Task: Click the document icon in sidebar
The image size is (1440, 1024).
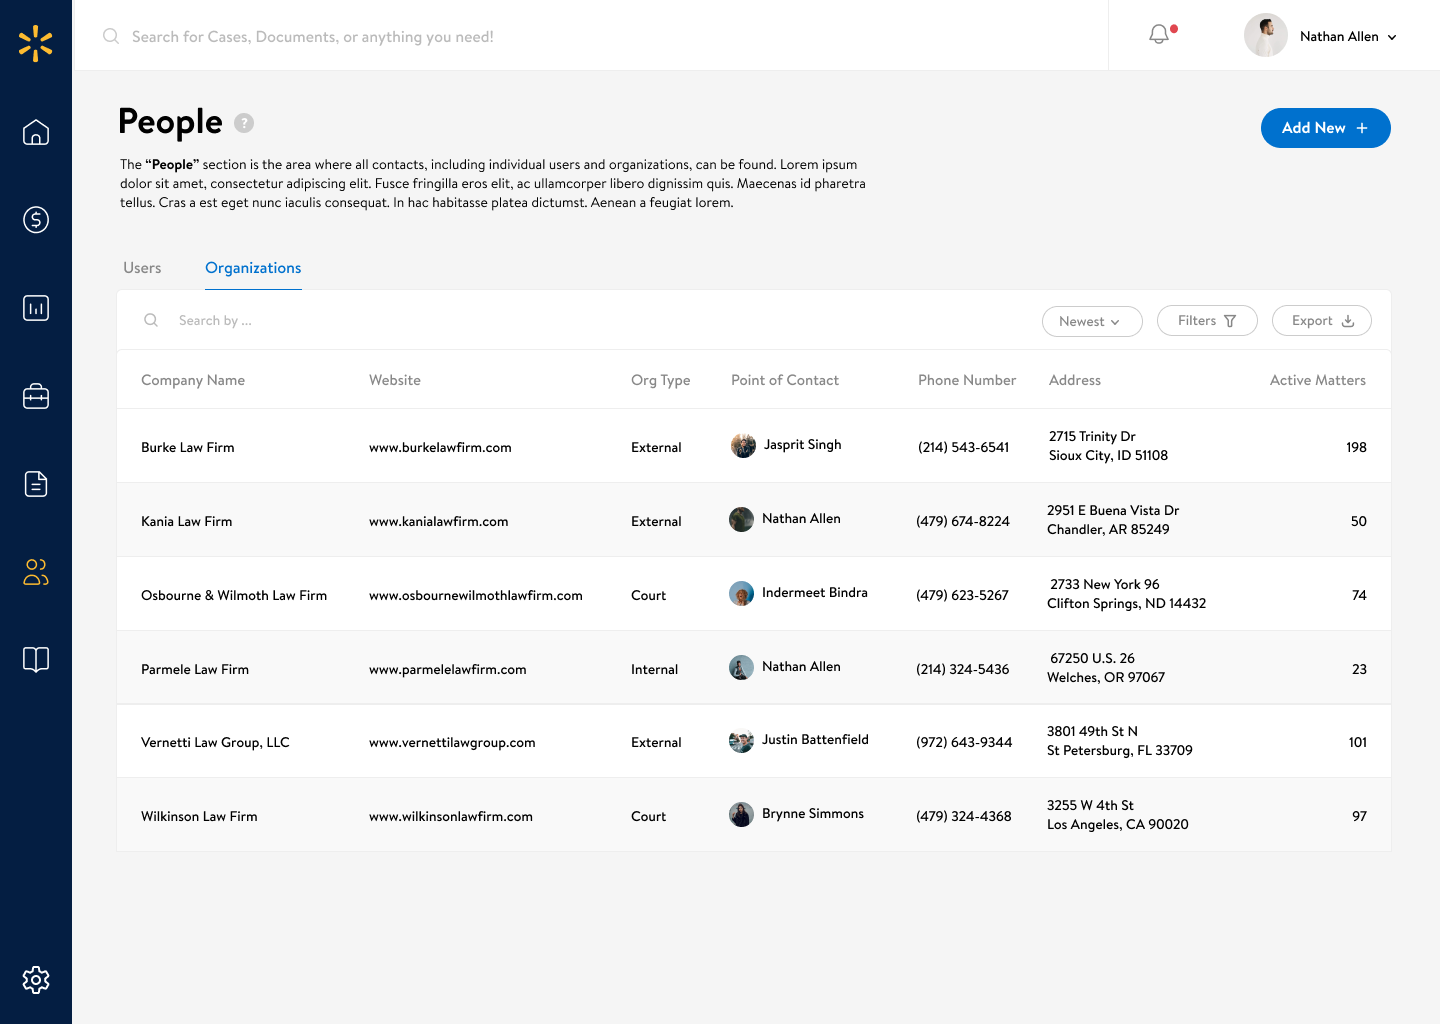Action: [x=36, y=484]
